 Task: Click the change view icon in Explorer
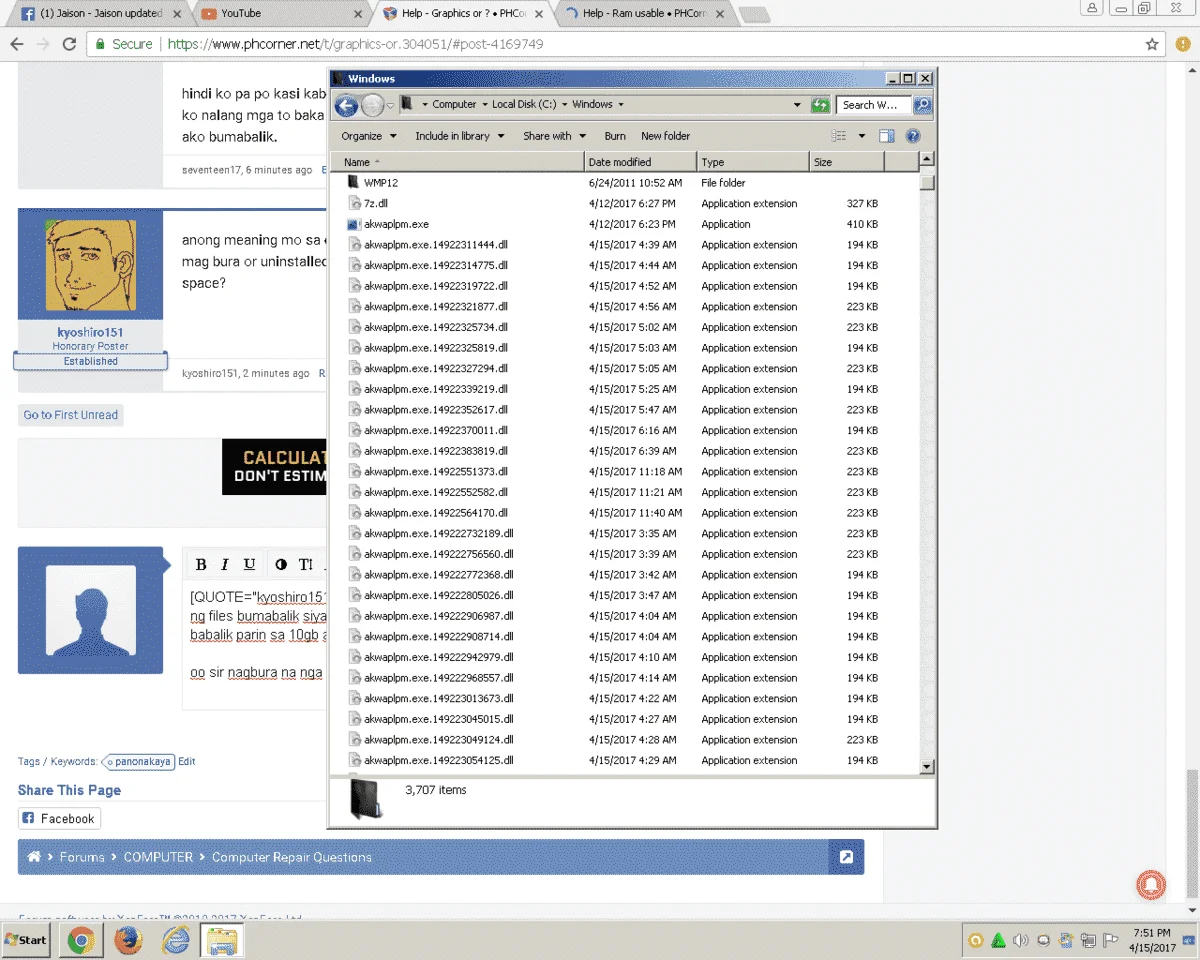pos(839,136)
